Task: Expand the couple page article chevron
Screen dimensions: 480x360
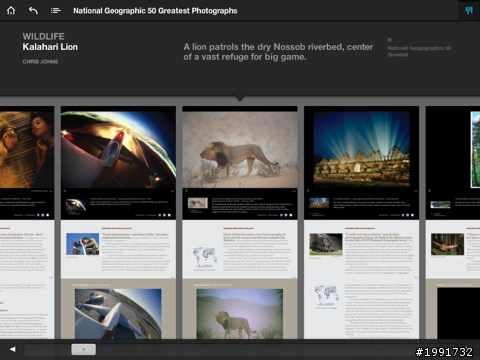Action: pyautogui.click(x=51, y=277)
